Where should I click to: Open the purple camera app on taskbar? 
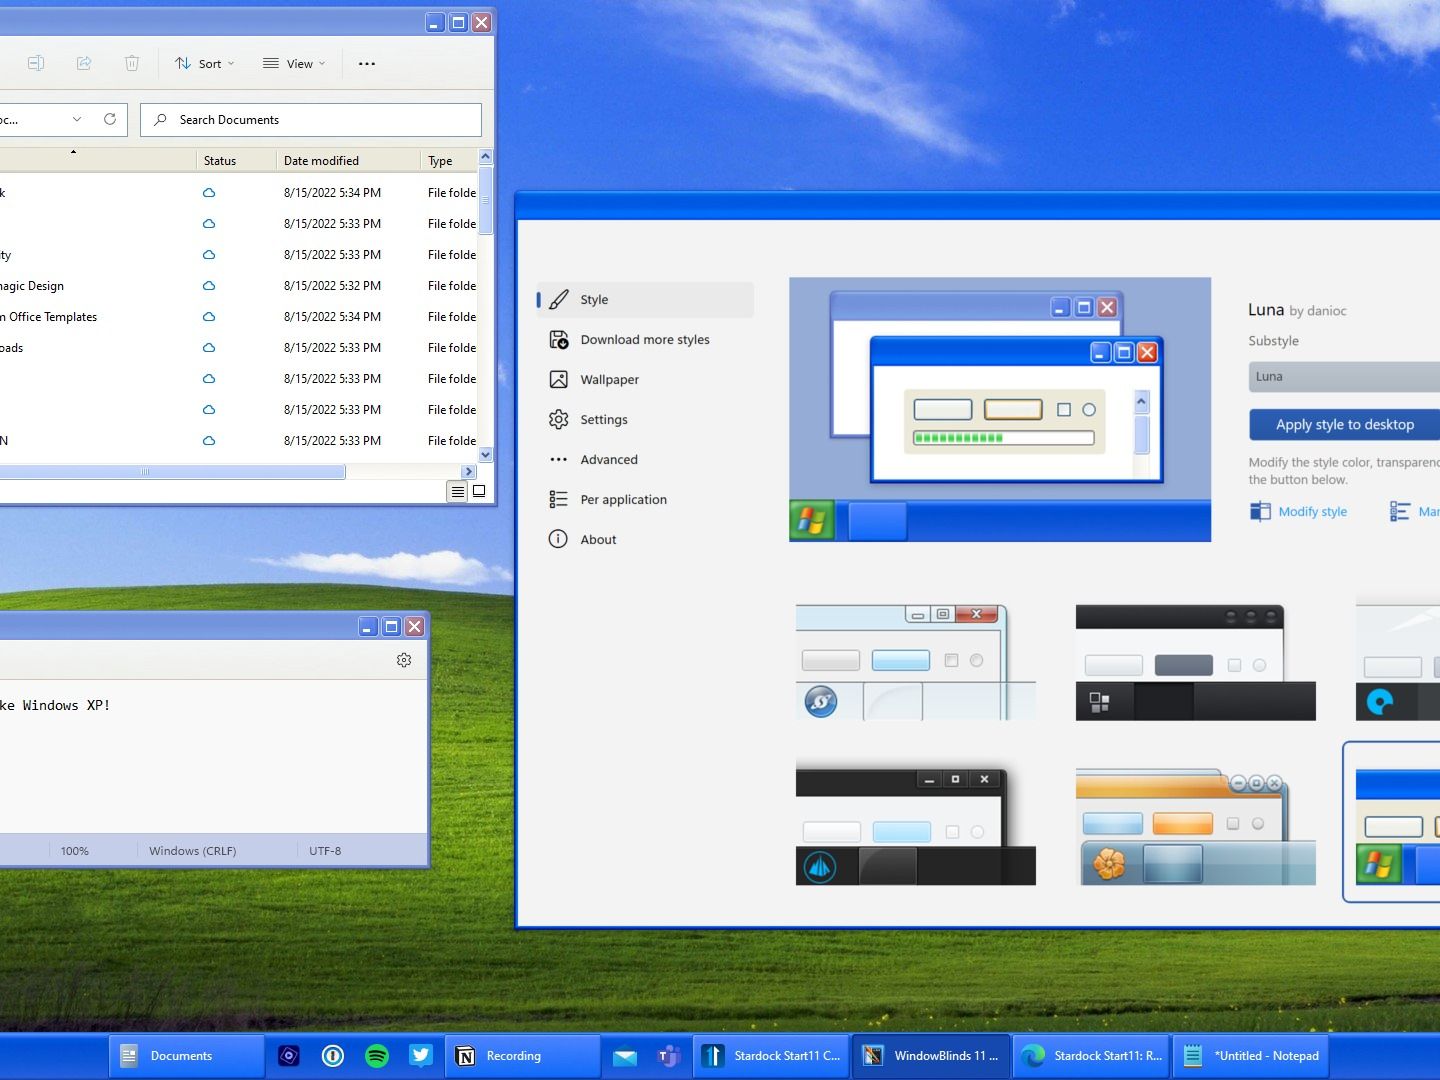[289, 1056]
